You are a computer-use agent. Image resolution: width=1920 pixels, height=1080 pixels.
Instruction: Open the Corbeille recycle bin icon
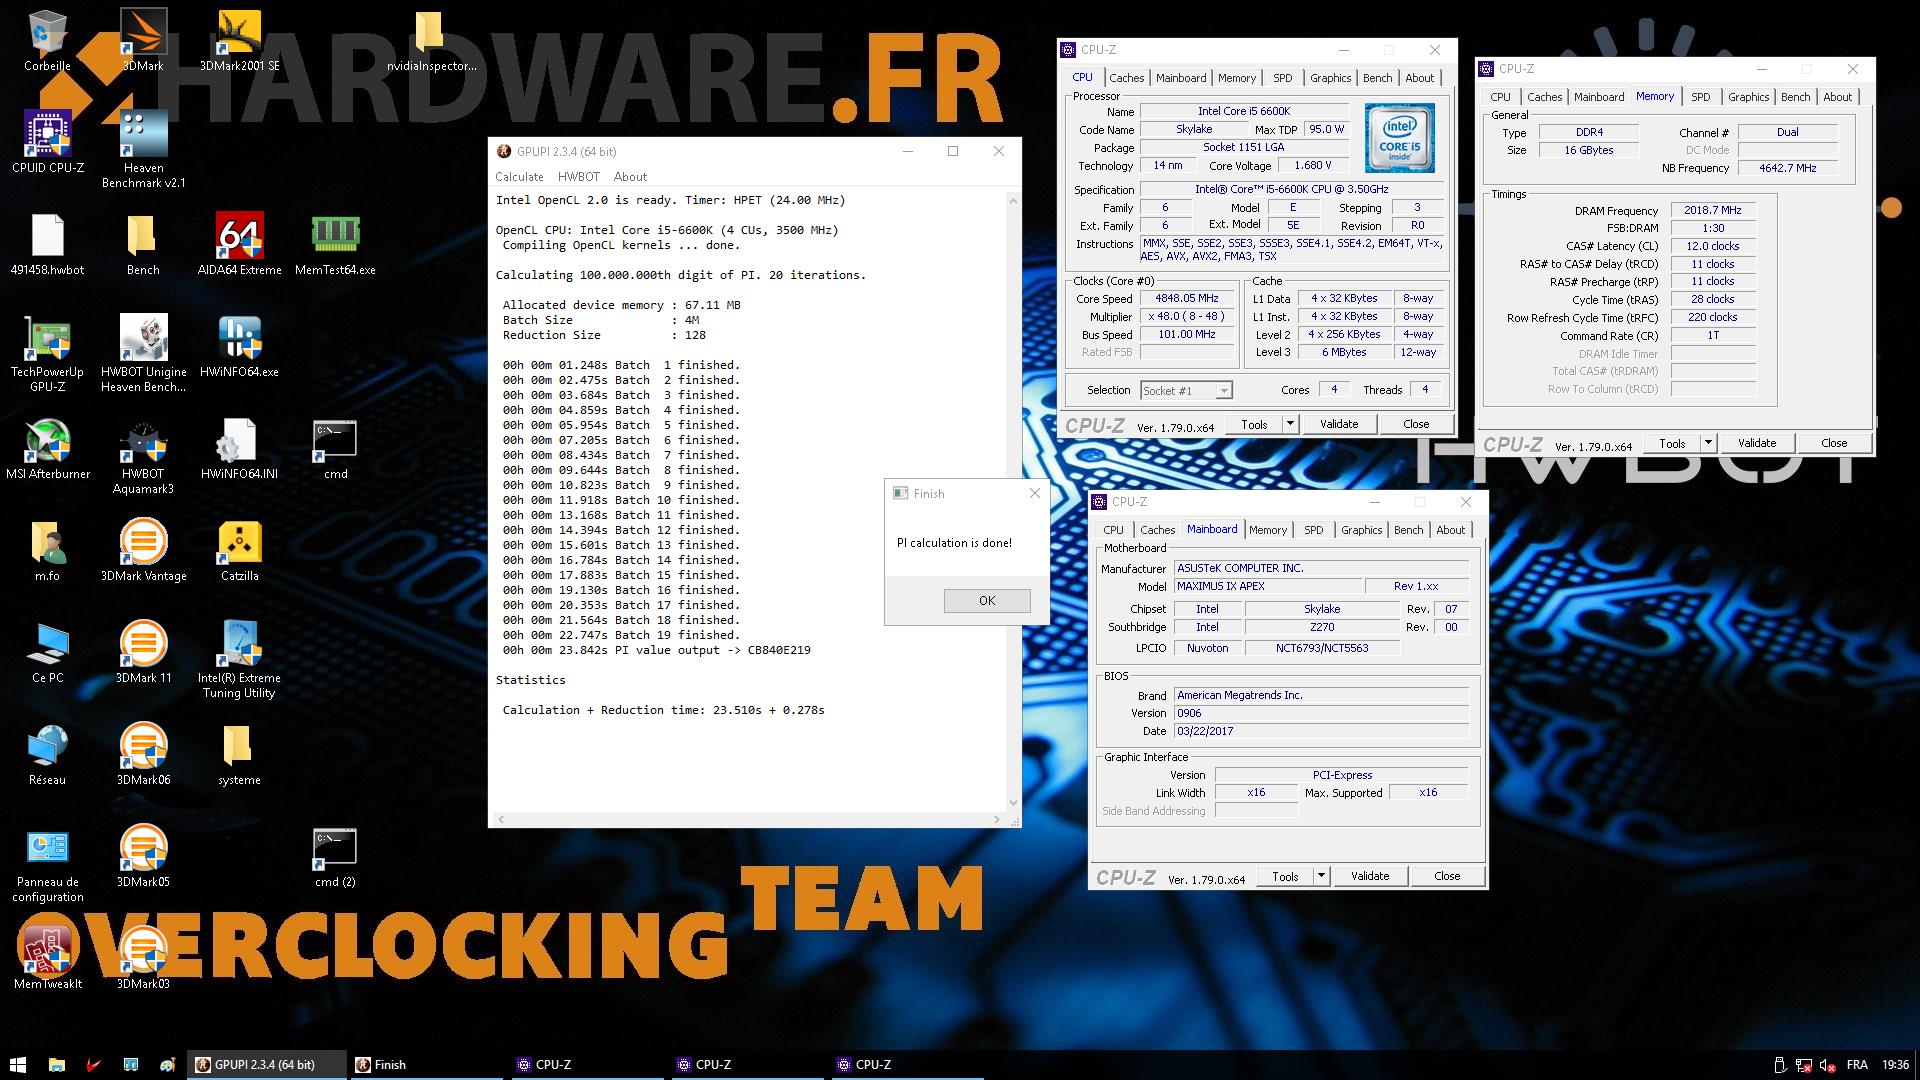click(47, 40)
